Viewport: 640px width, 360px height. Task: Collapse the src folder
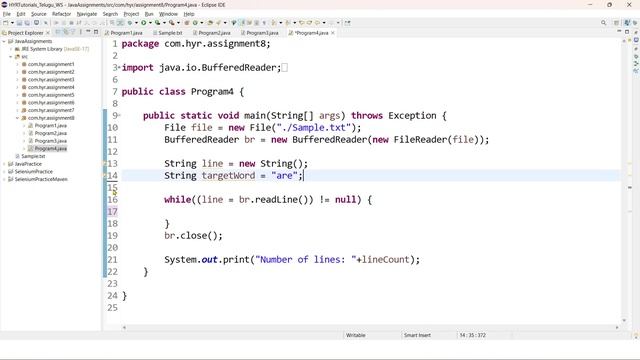(11, 57)
